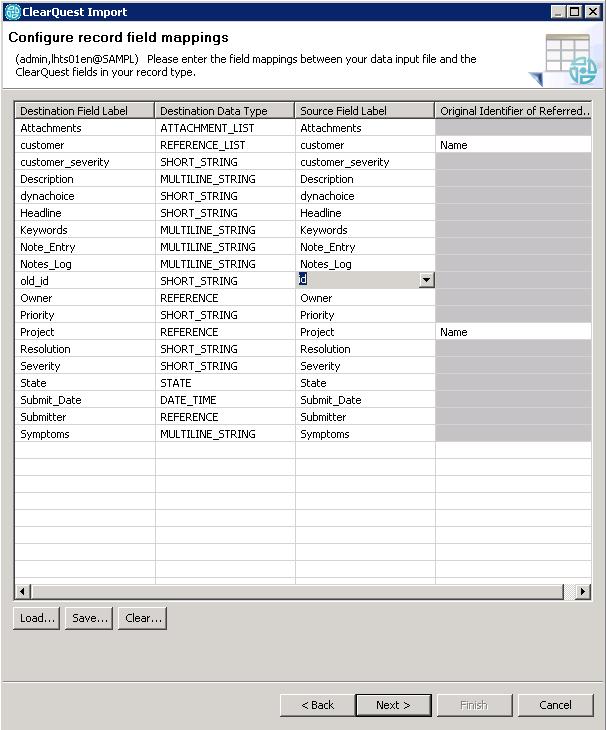Screen dimensions: 606x730
Task: Select the Description source field cell
Action: click(365, 179)
